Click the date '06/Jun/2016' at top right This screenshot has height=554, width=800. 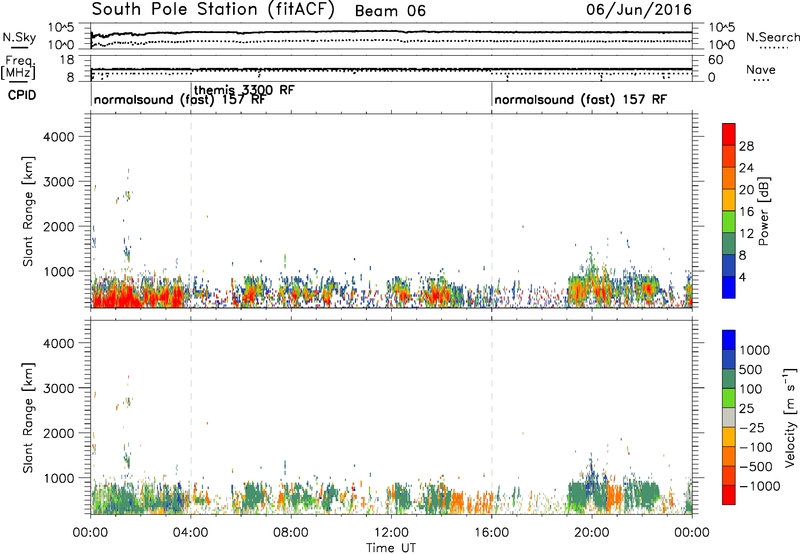[639, 9]
